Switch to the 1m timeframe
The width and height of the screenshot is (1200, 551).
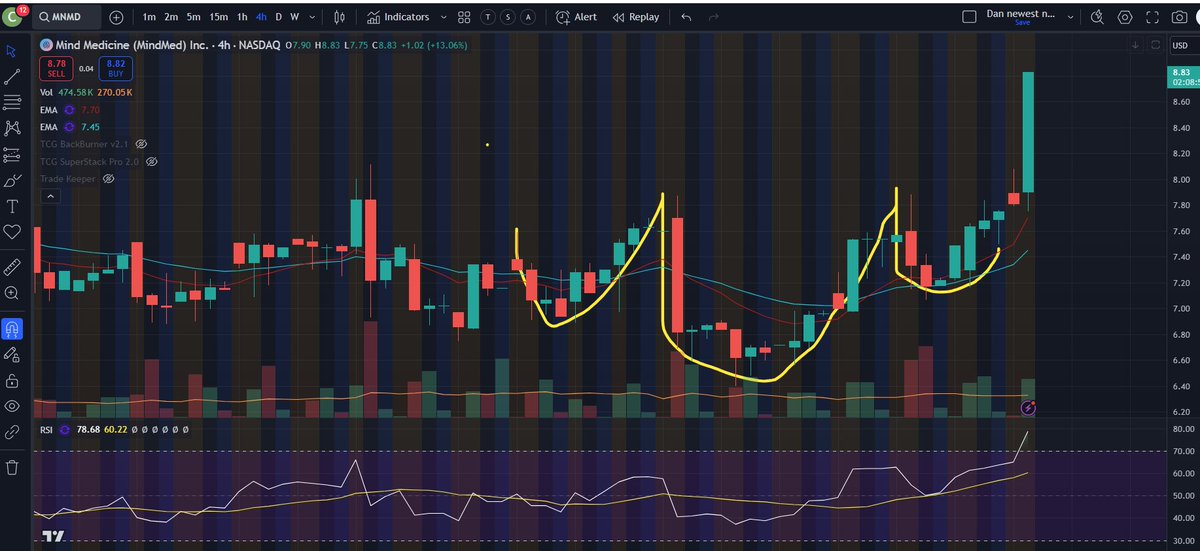click(x=149, y=17)
